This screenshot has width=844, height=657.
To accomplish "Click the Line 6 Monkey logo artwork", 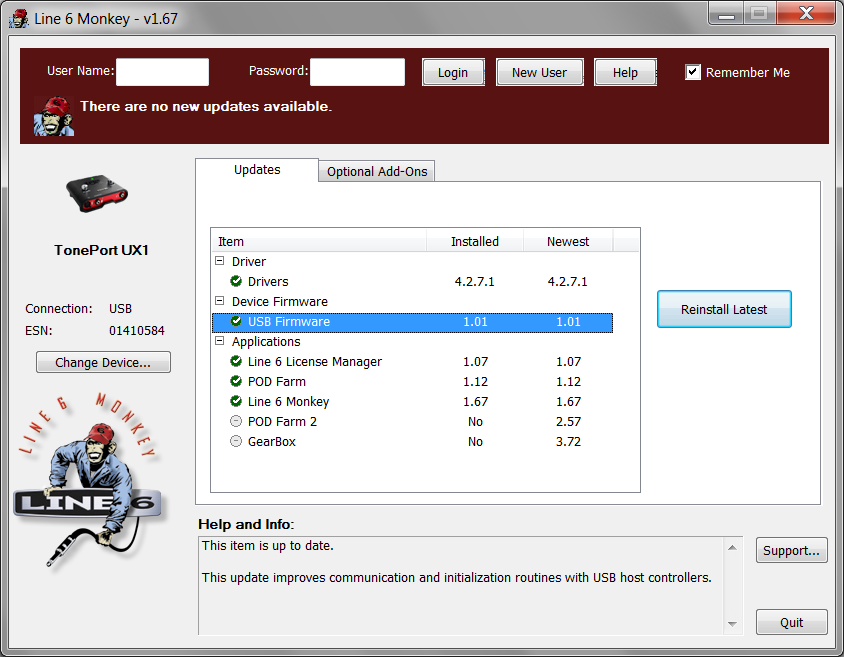I will point(89,479).
